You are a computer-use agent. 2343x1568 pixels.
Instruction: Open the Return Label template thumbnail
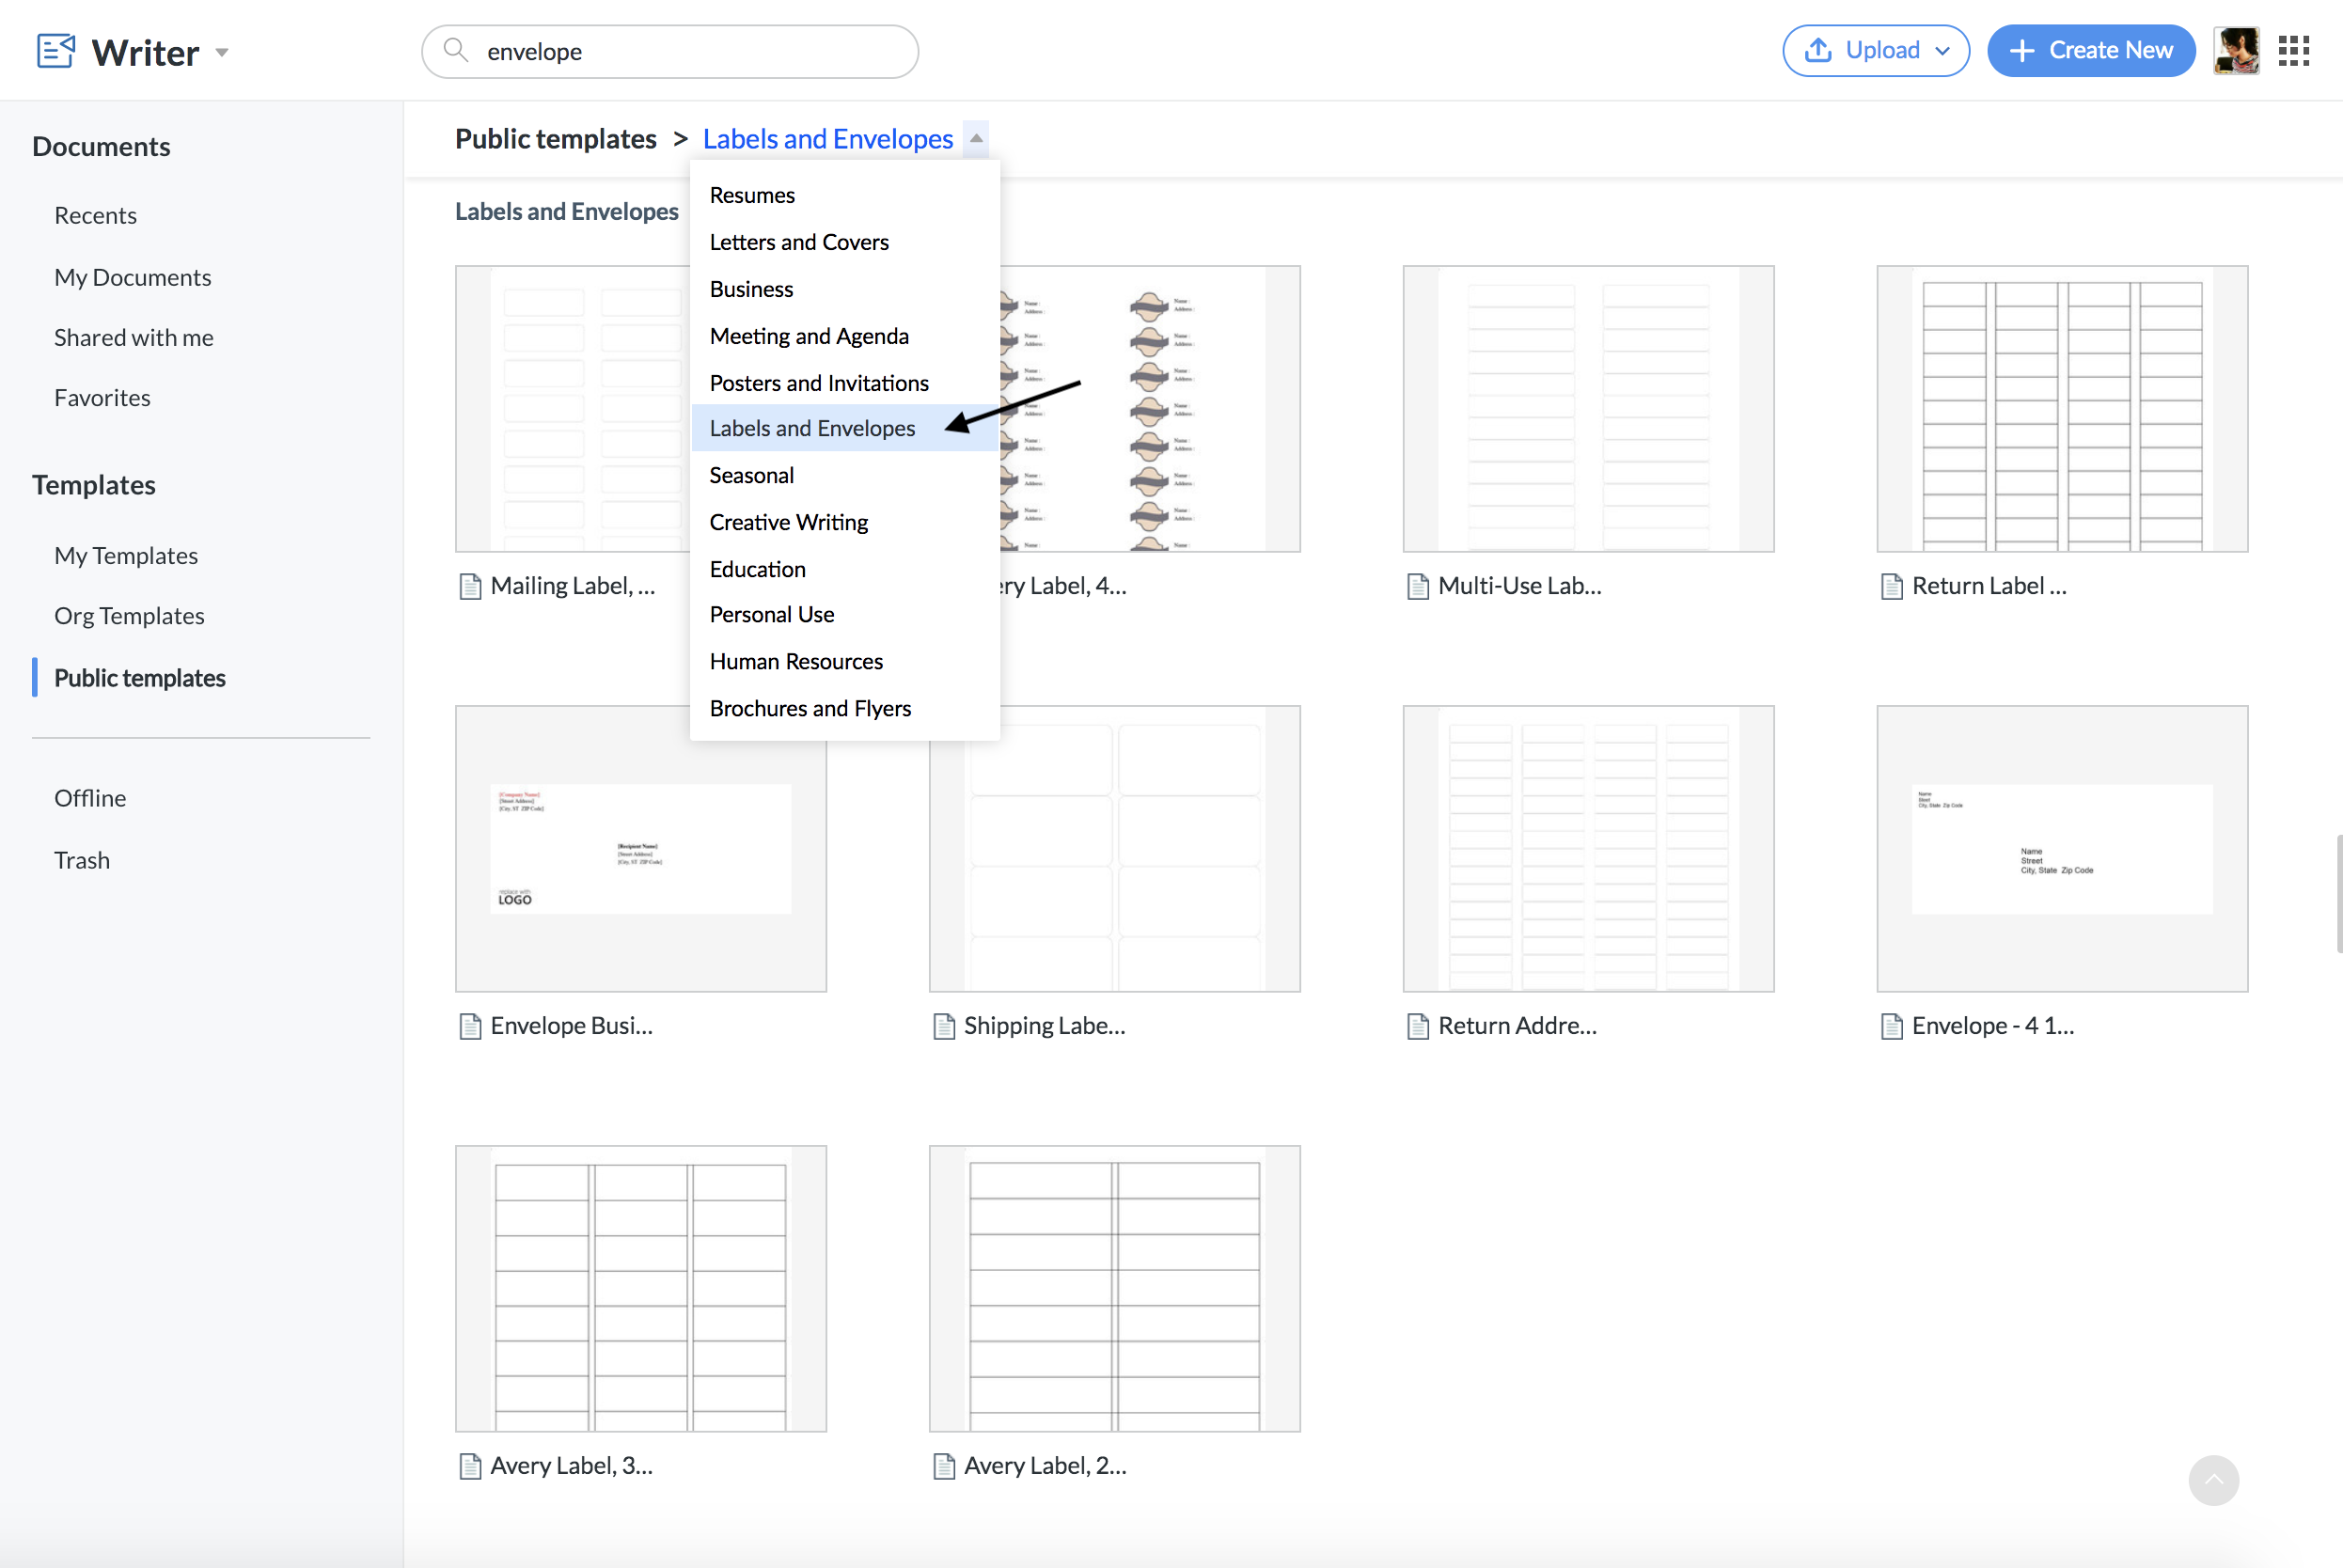[2061, 408]
